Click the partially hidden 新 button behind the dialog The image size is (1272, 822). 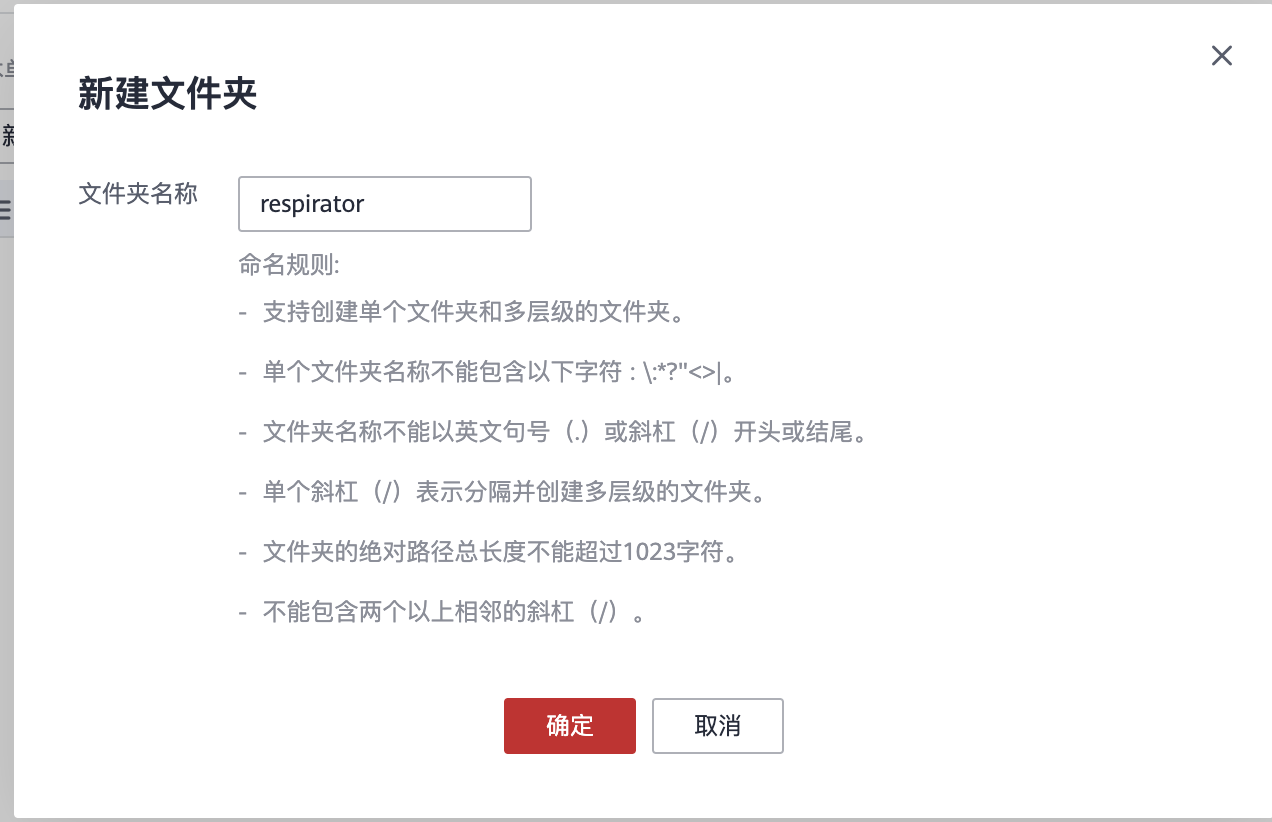(x=6, y=137)
